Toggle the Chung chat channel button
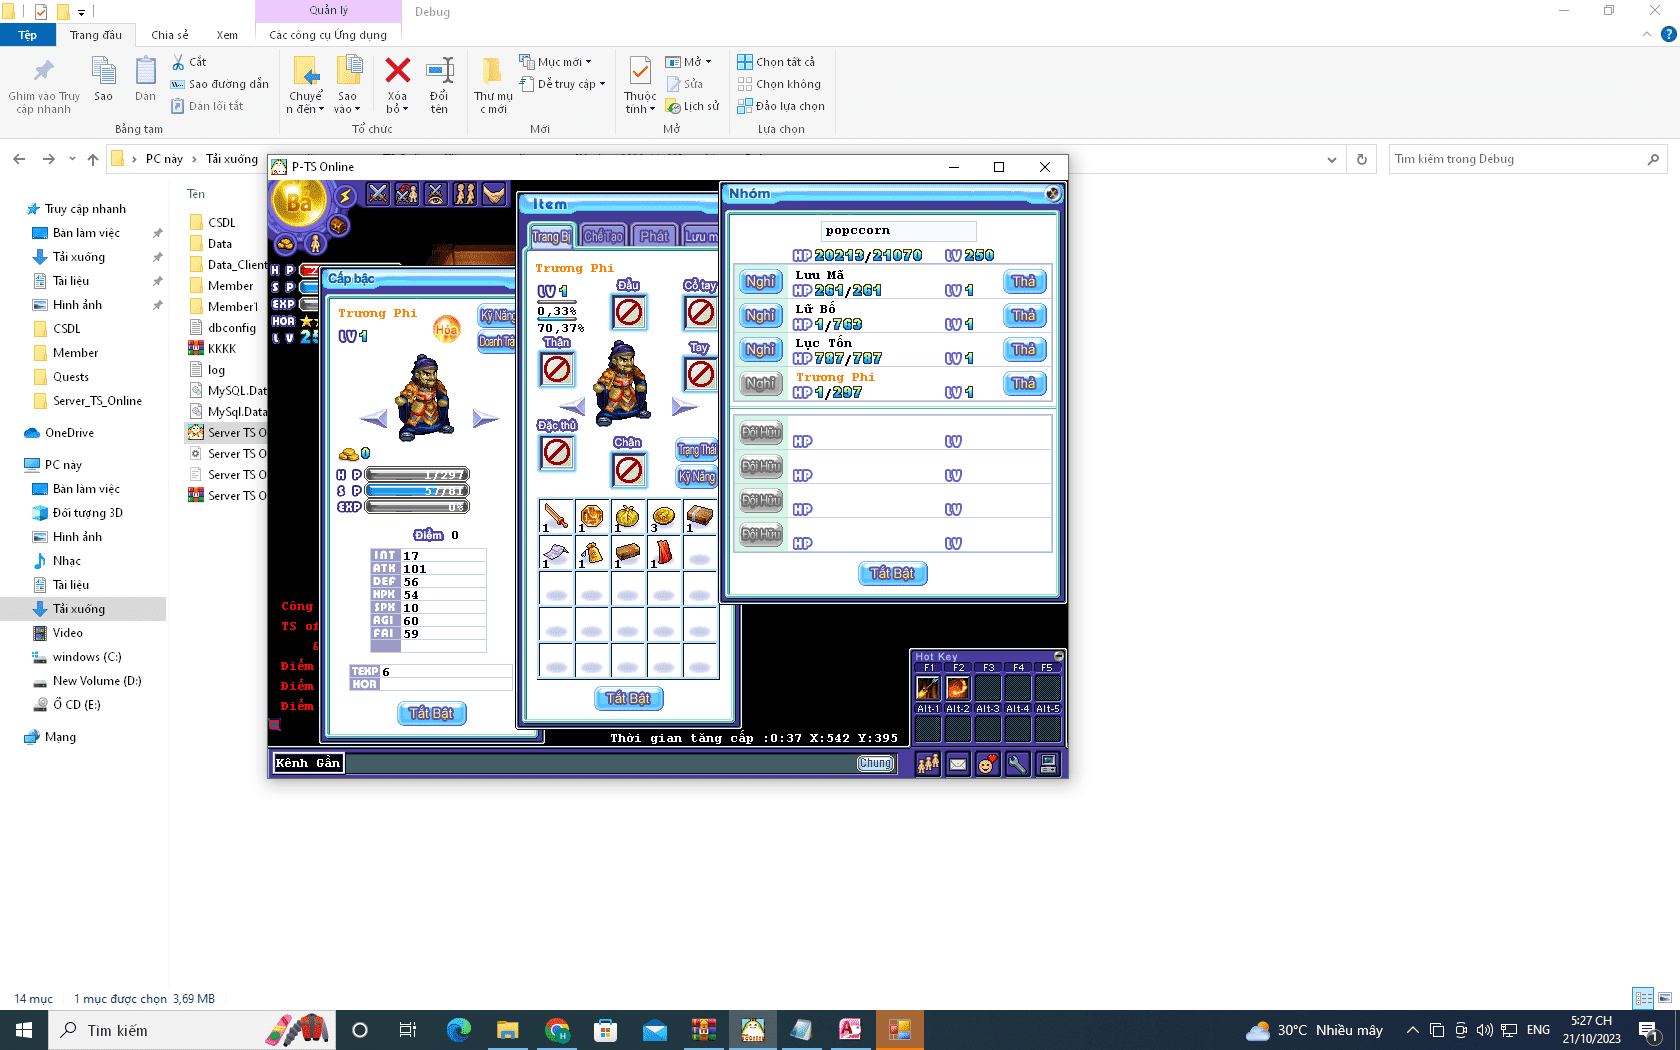1680x1050 pixels. [x=875, y=763]
